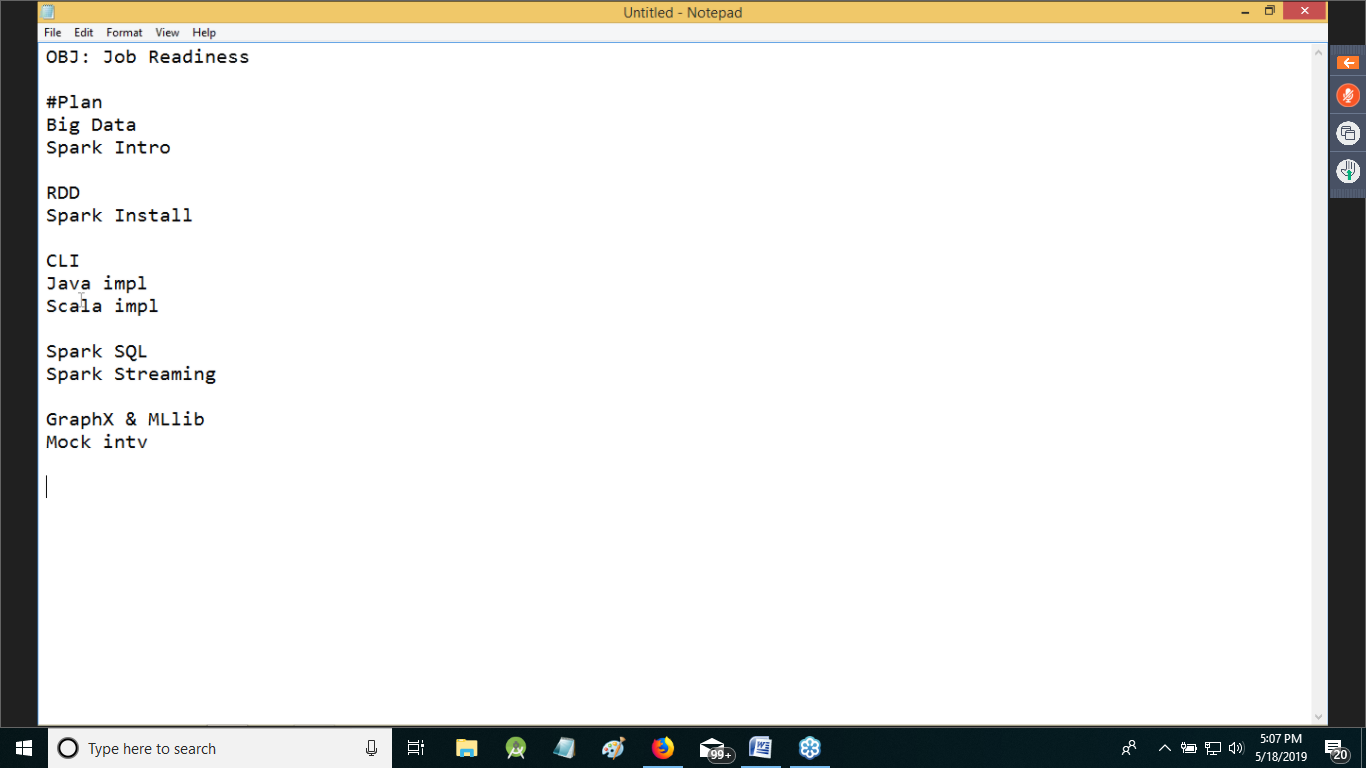
Task: Open the People icon in system tray
Action: [x=1129, y=748]
